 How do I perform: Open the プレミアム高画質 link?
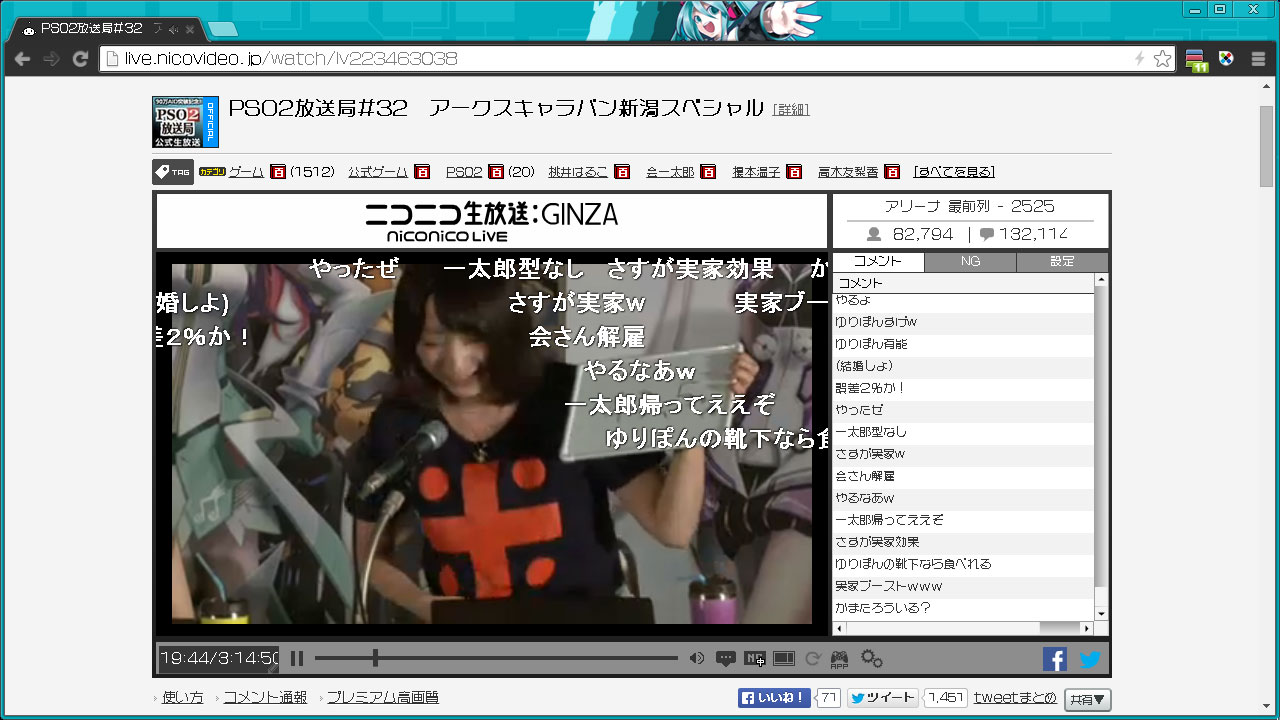tap(383, 697)
